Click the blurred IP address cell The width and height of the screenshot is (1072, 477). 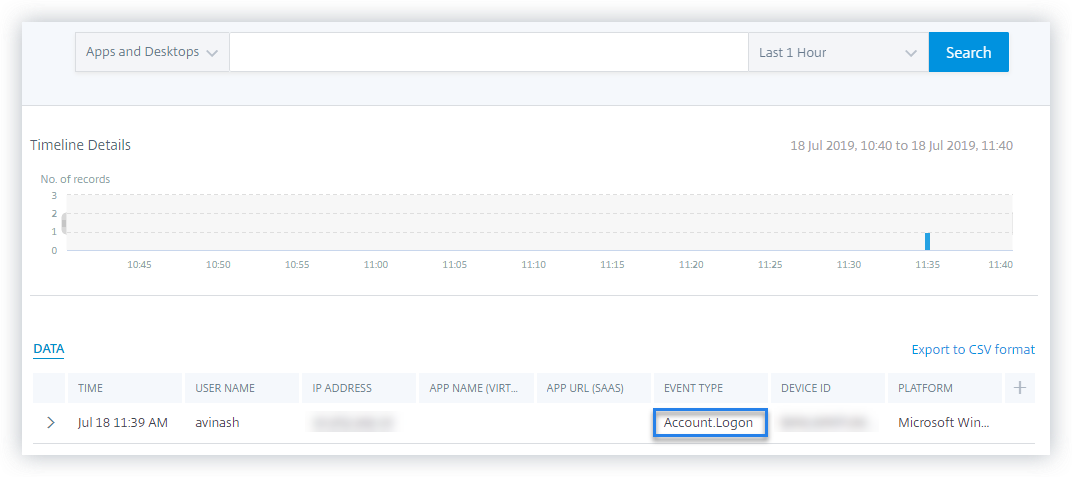(x=353, y=423)
